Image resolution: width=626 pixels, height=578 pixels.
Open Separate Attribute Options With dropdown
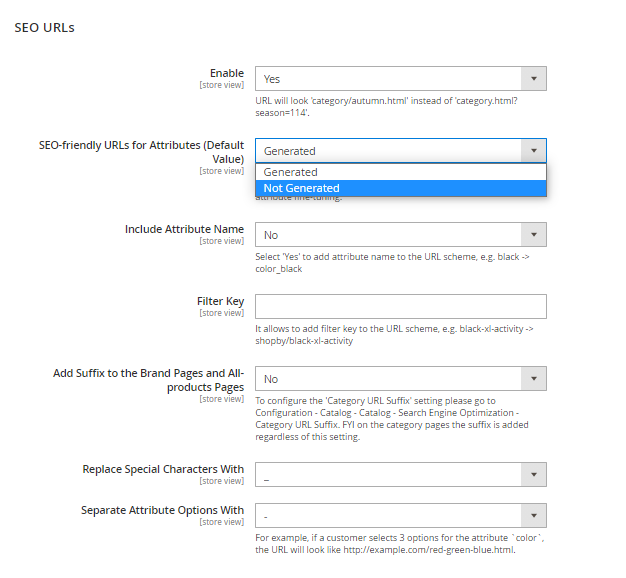[x=390, y=515]
